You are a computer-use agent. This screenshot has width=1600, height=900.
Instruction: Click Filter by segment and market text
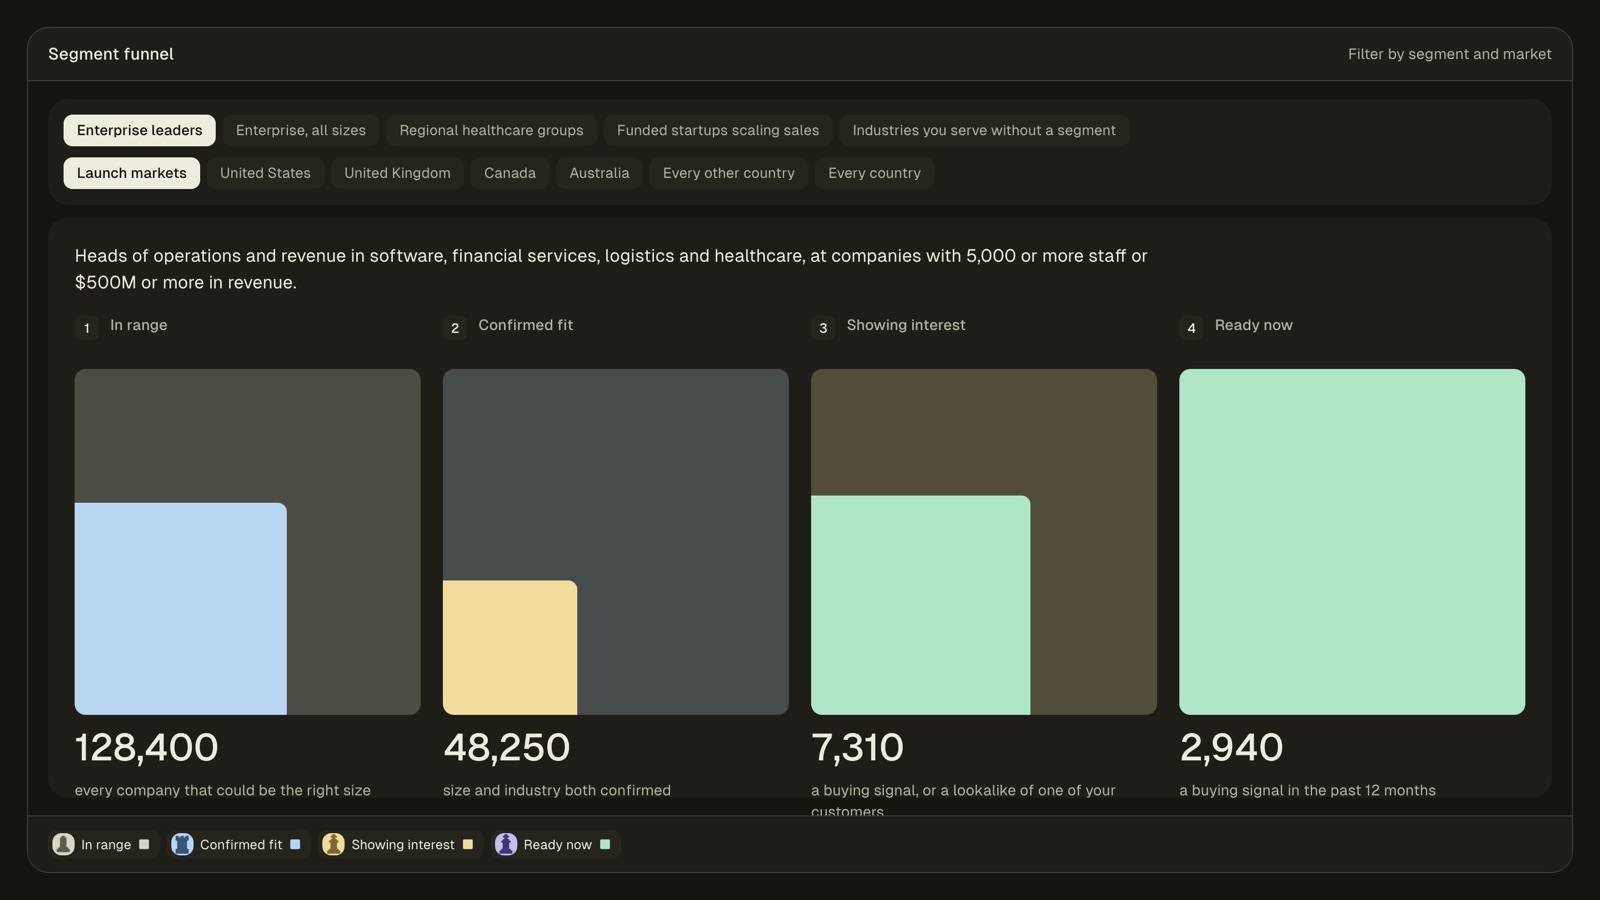pos(1450,54)
